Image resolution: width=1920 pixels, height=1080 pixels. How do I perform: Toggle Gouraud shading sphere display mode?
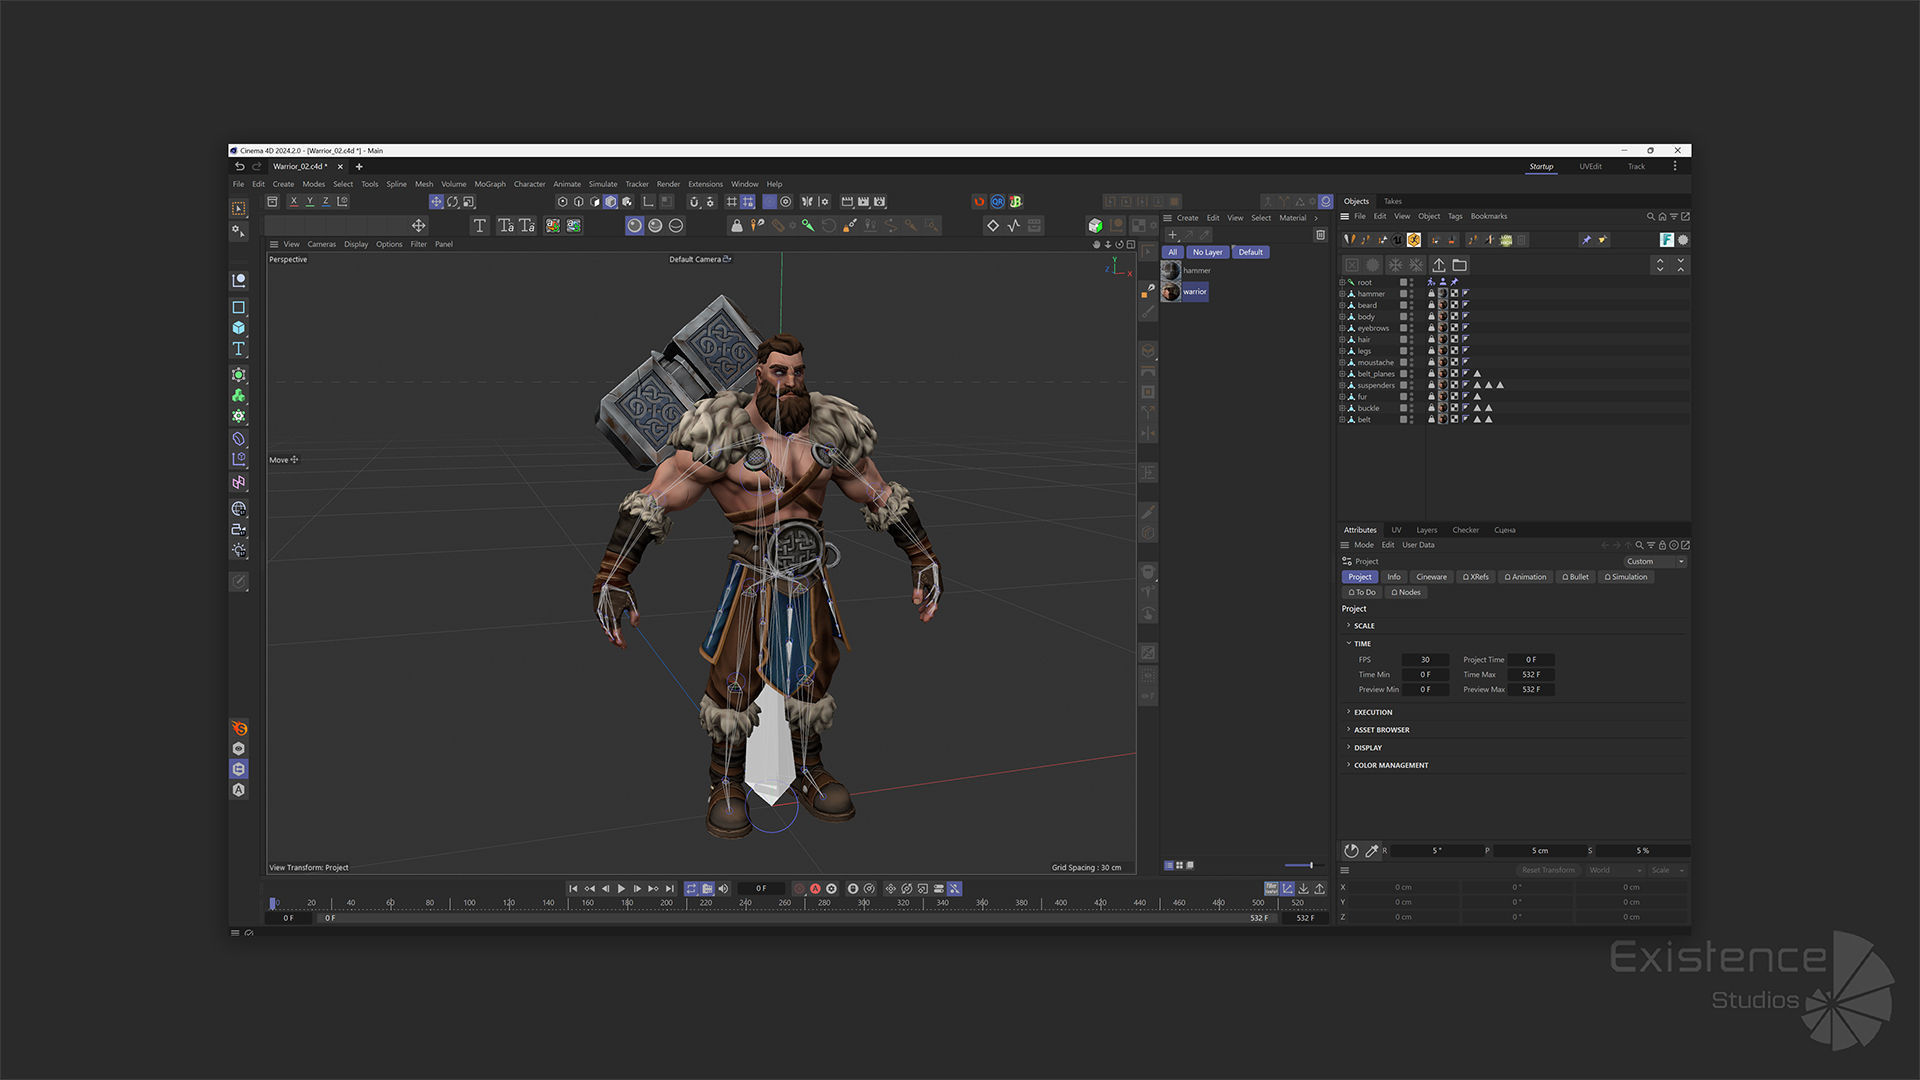point(634,226)
